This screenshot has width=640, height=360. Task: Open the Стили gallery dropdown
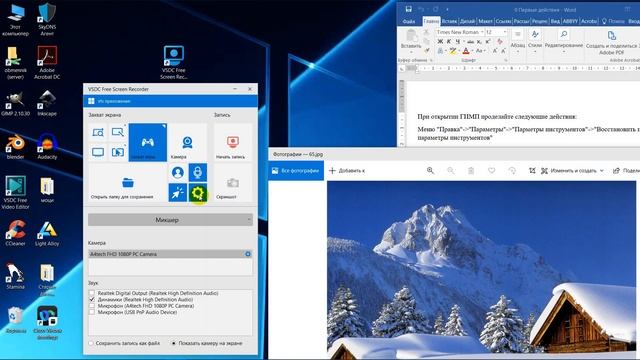pyautogui.click(x=535, y=42)
